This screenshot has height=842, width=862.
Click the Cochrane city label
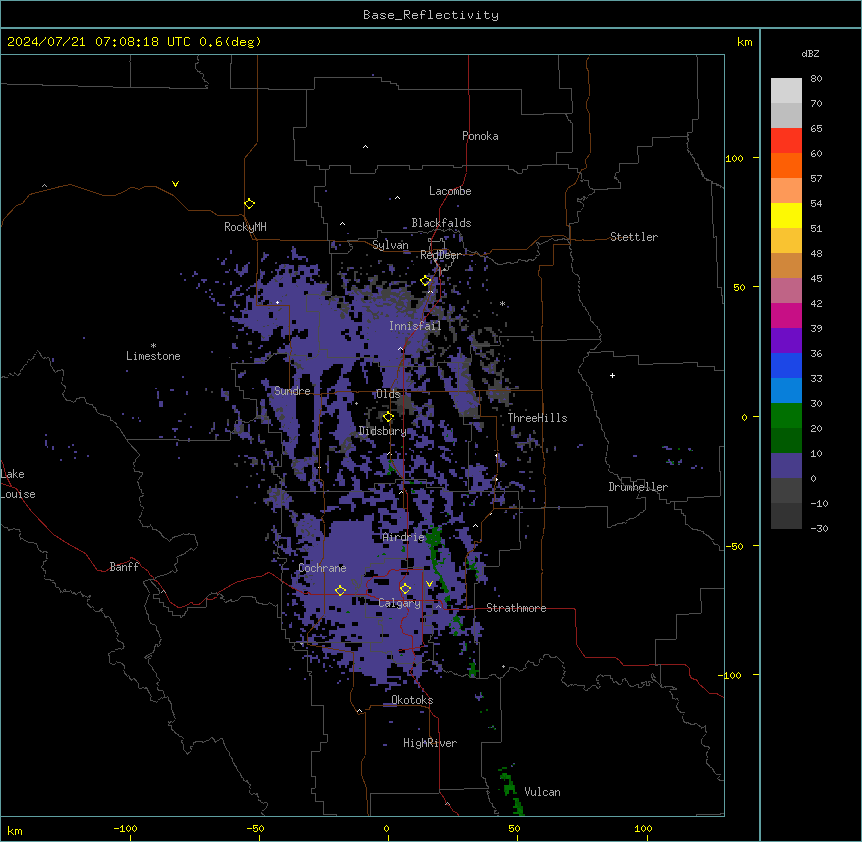tap(322, 568)
